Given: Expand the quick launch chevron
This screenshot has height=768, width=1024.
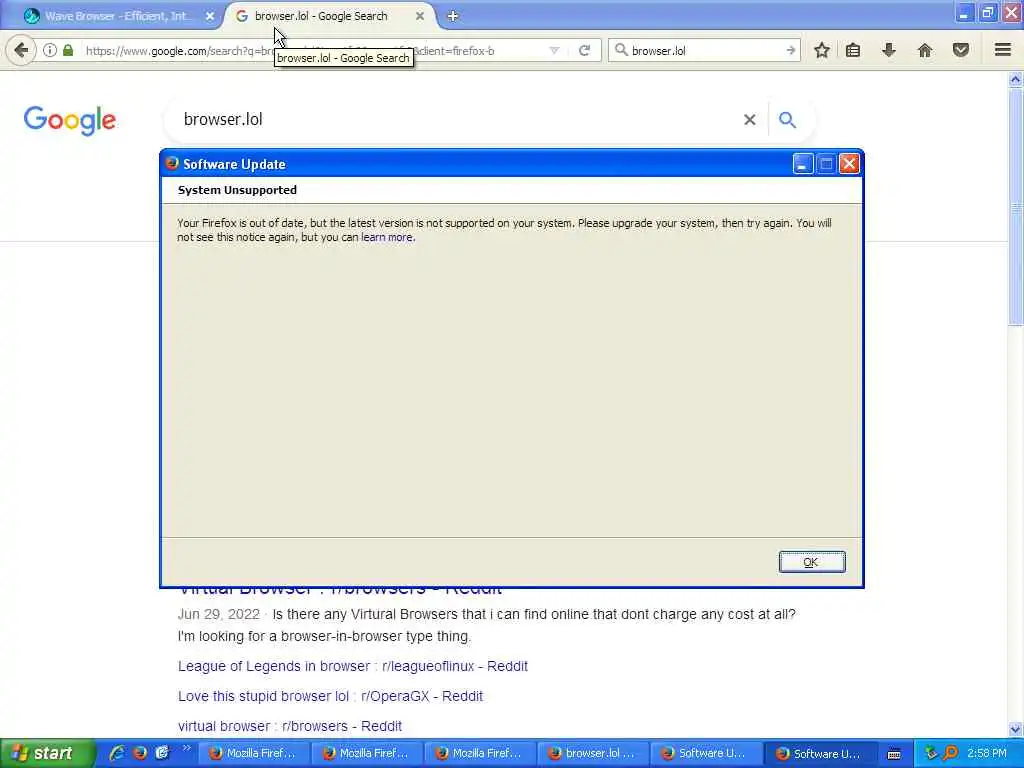Looking at the screenshot, I should click(x=187, y=748).
